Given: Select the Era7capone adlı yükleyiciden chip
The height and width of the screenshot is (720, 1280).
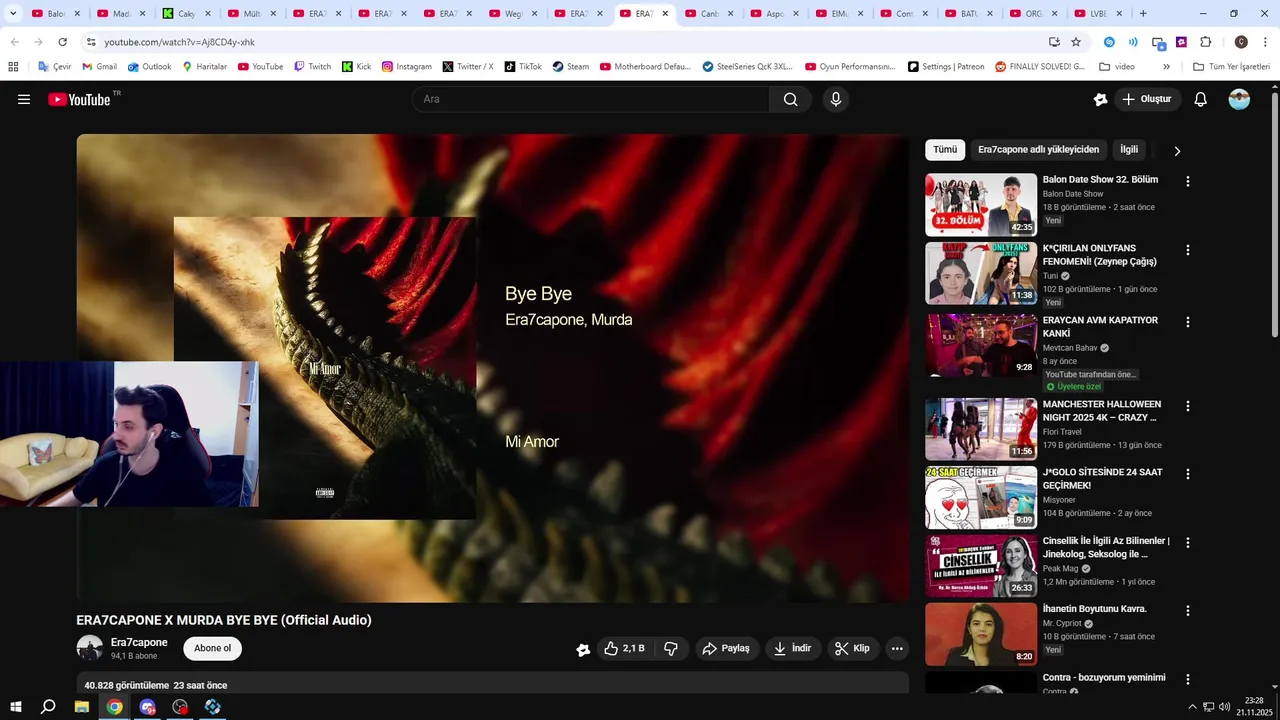Looking at the screenshot, I should point(1038,150).
